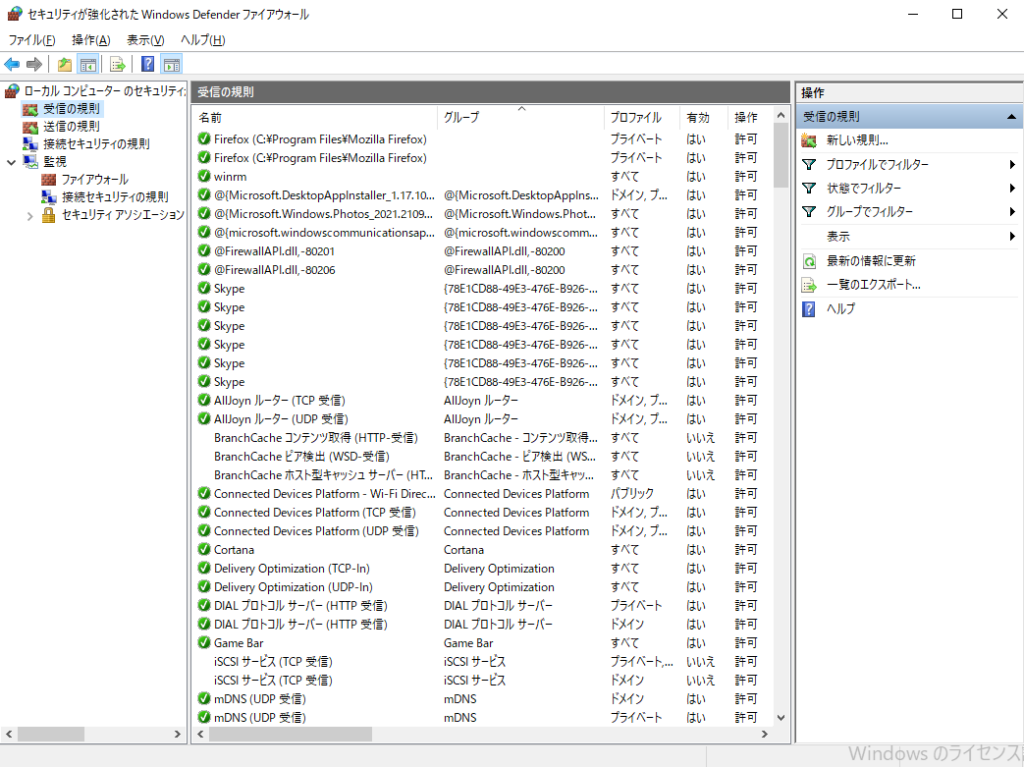
Task: Open the ヘルプ(H) menu
Action: tap(202, 40)
